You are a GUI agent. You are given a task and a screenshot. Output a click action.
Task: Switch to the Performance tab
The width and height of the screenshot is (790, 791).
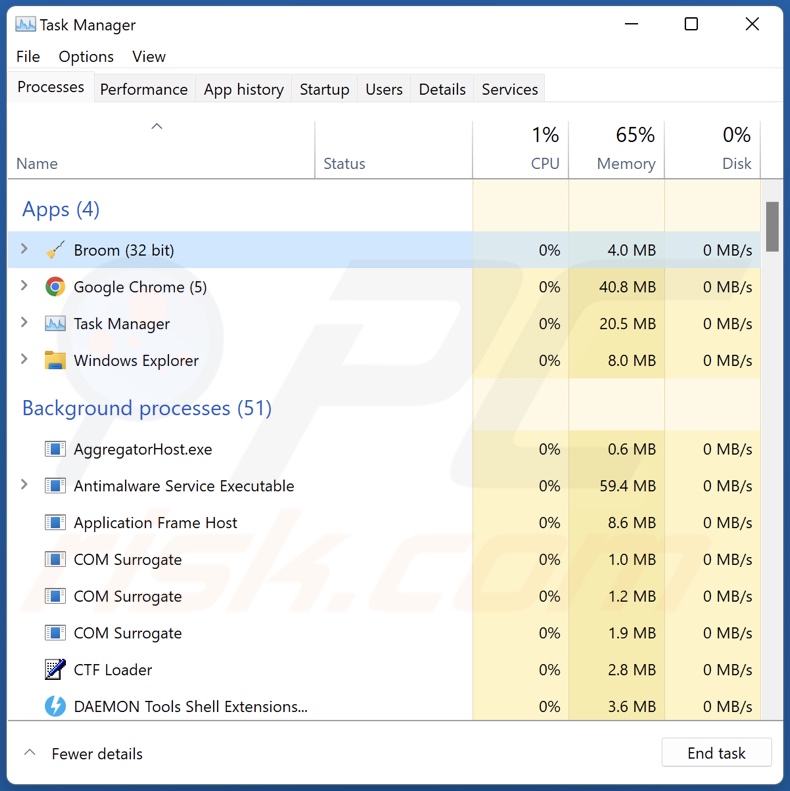[144, 89]
